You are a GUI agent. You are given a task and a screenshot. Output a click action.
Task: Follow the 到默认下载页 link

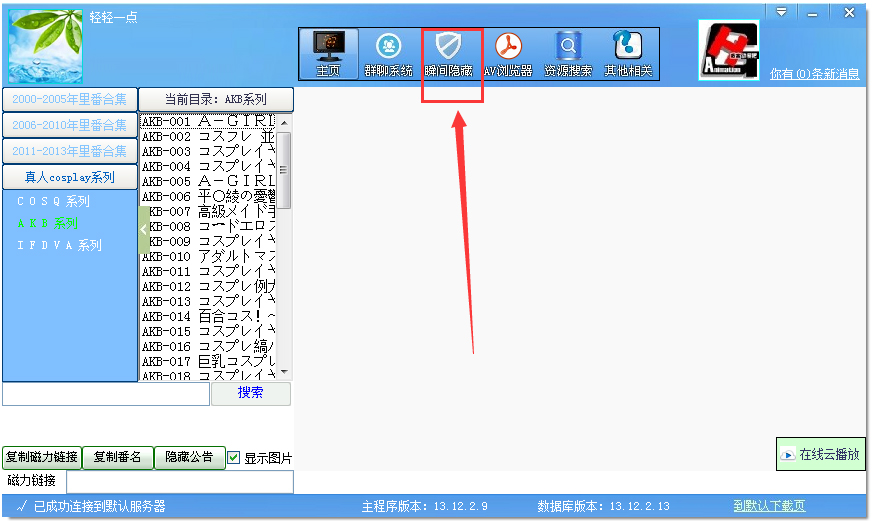768,507
